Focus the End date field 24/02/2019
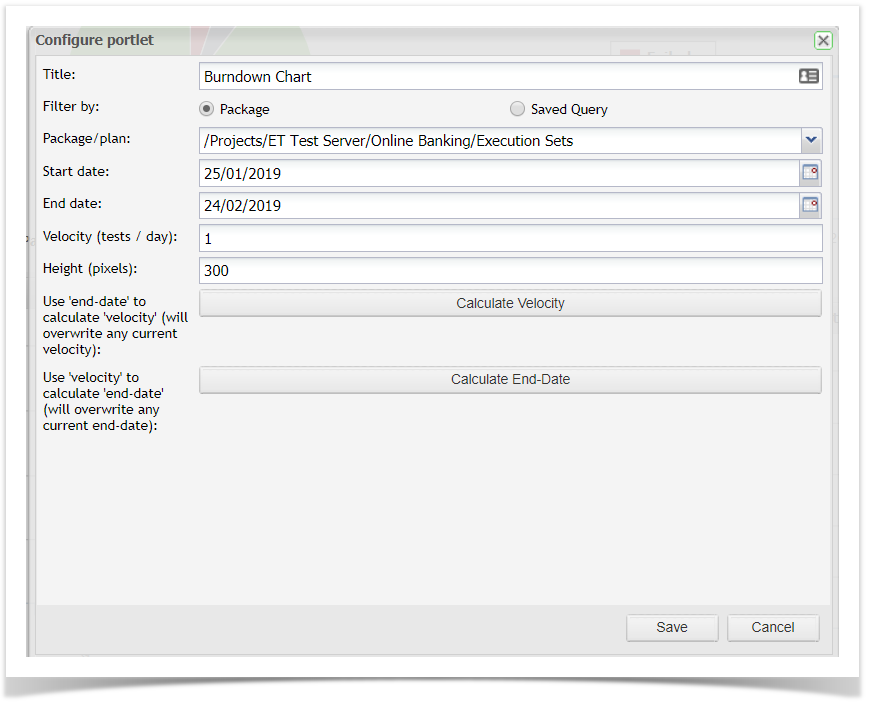The image size is (873, 706). tap(498, 205)
